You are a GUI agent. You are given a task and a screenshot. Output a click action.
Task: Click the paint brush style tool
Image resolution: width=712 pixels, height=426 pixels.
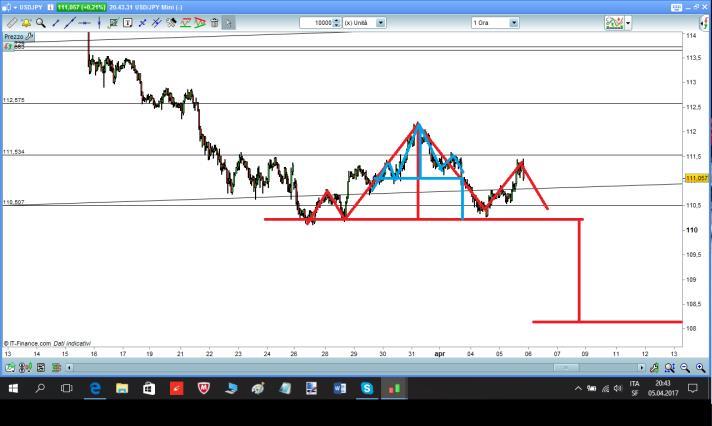[171, 23]
